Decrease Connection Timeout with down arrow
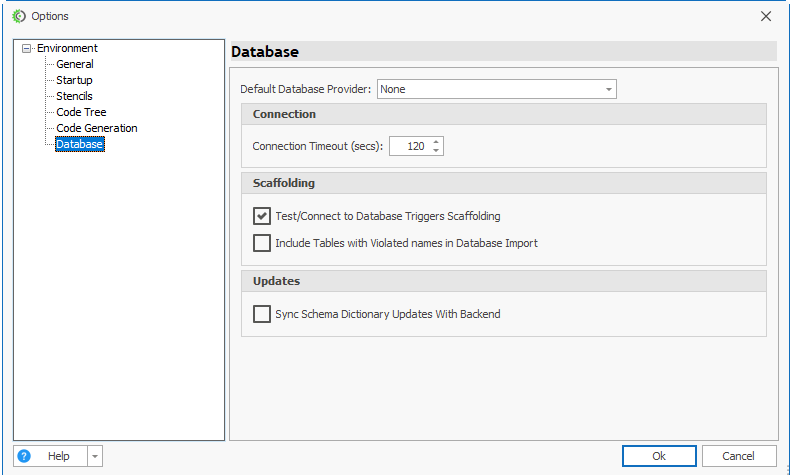This screenshot has width=796, height=475. coord(436,151)
